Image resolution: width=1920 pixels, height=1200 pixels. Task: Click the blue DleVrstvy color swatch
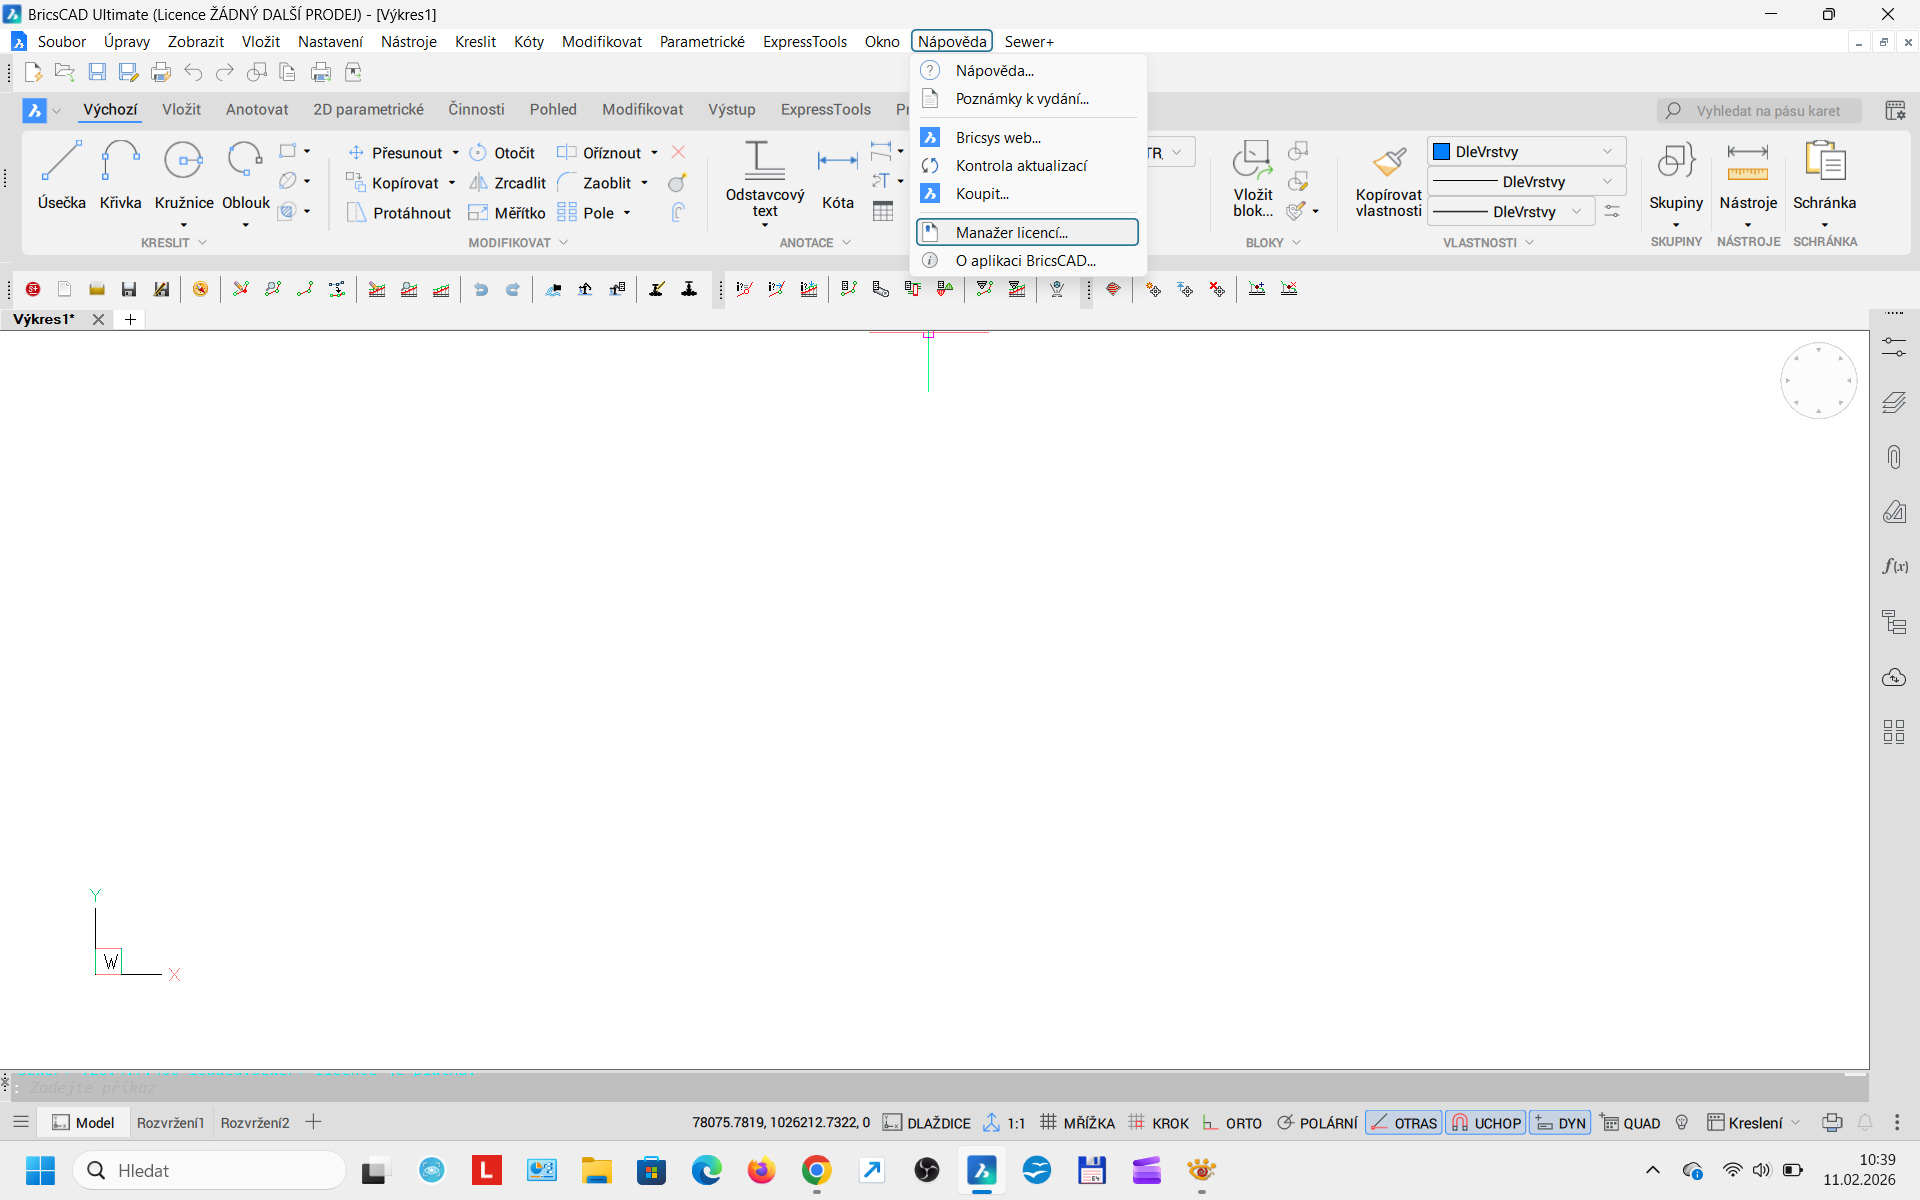pos(1442,152)
